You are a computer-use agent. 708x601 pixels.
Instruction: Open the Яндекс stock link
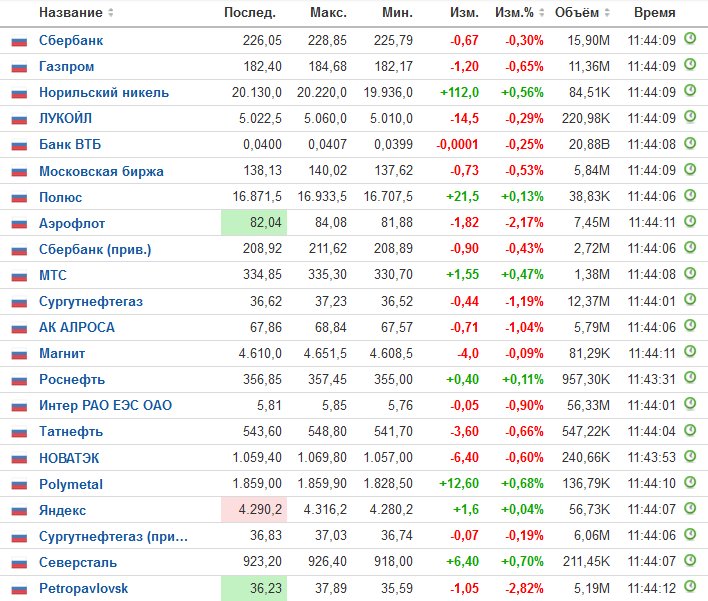62,511
